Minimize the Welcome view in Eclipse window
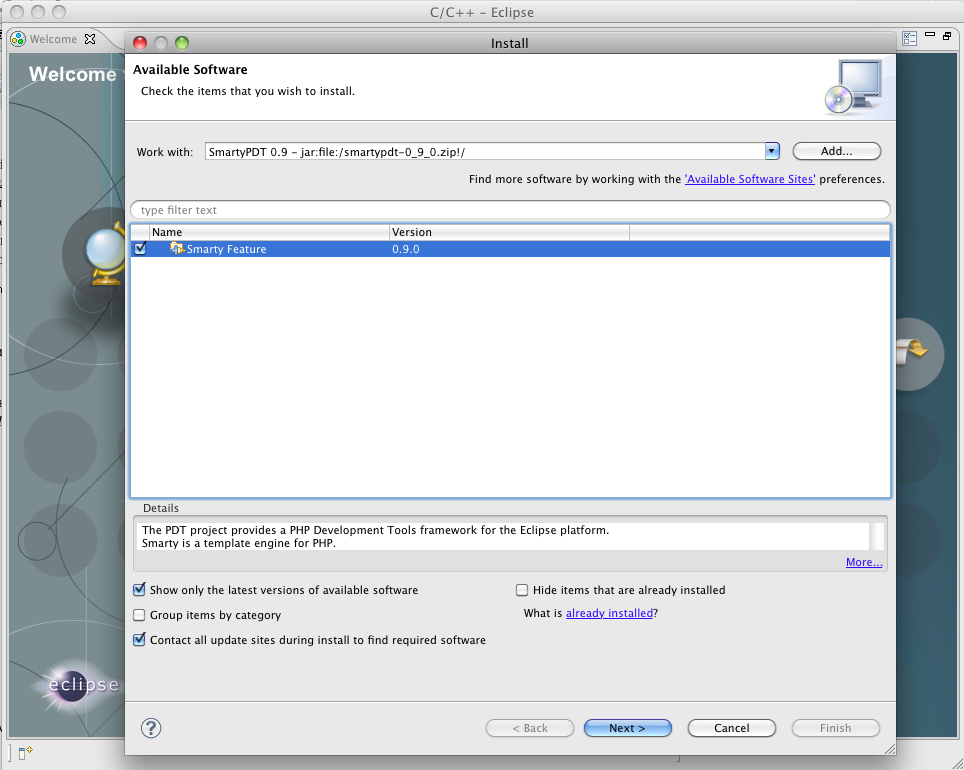Image resolution: width=964 pixels, height=770 pixels. (930, 35)
